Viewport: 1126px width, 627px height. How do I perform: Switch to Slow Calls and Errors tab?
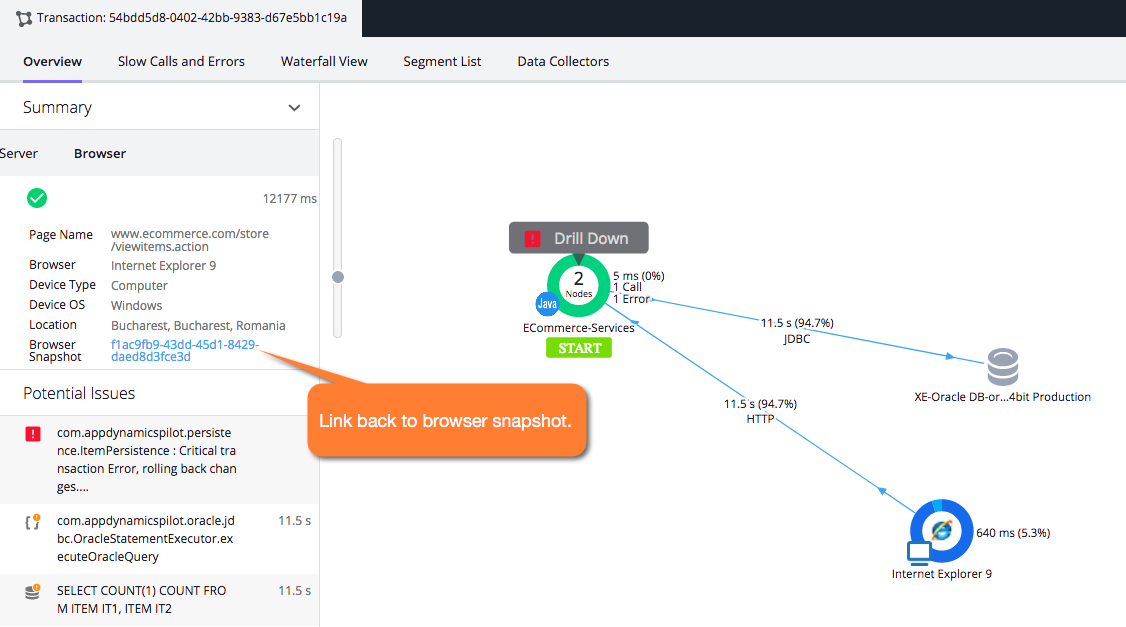point(181,62)
